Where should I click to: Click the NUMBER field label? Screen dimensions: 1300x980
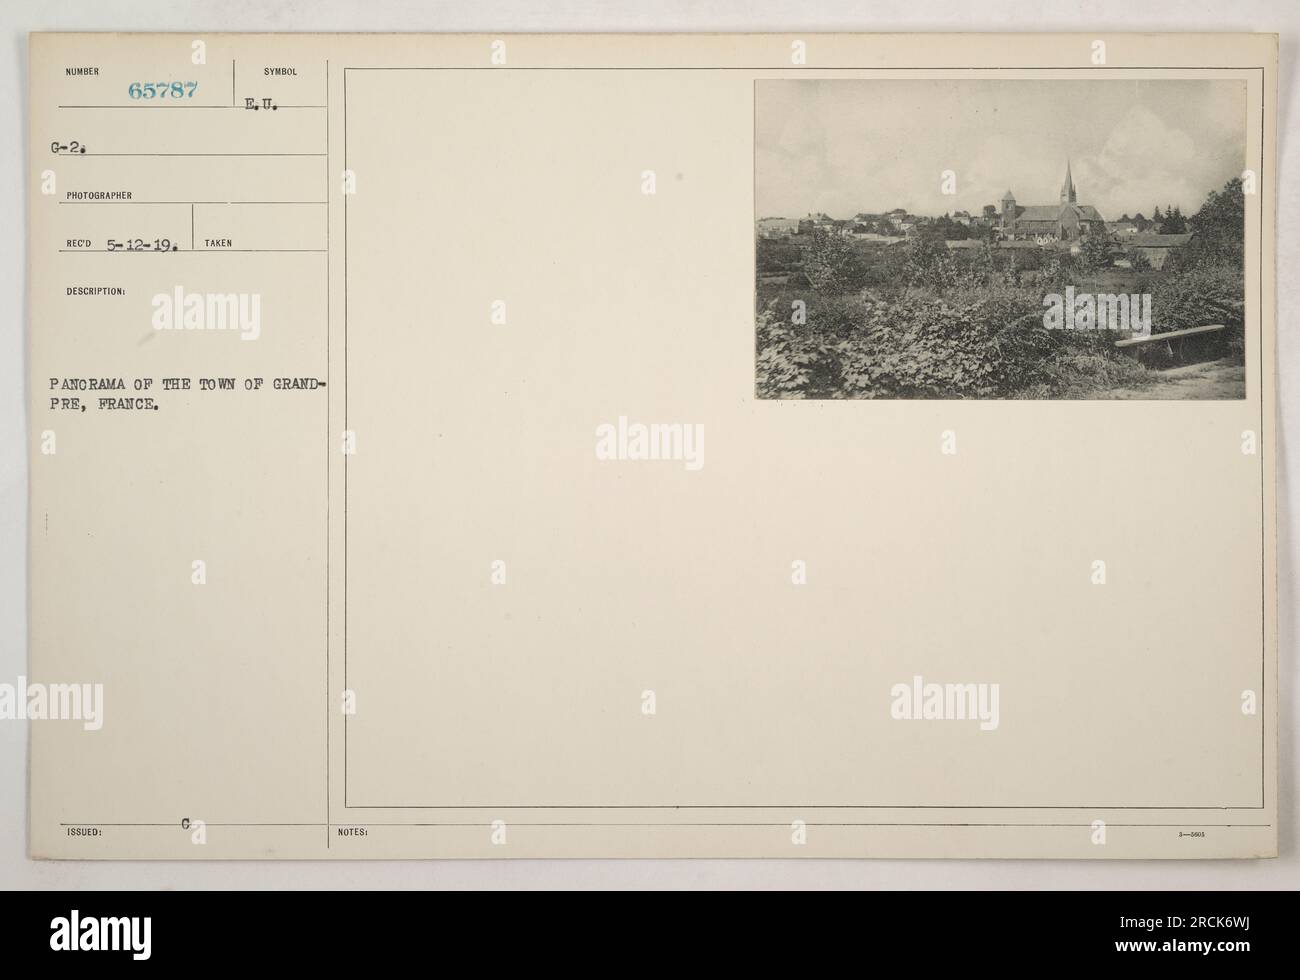coord(82,72)
